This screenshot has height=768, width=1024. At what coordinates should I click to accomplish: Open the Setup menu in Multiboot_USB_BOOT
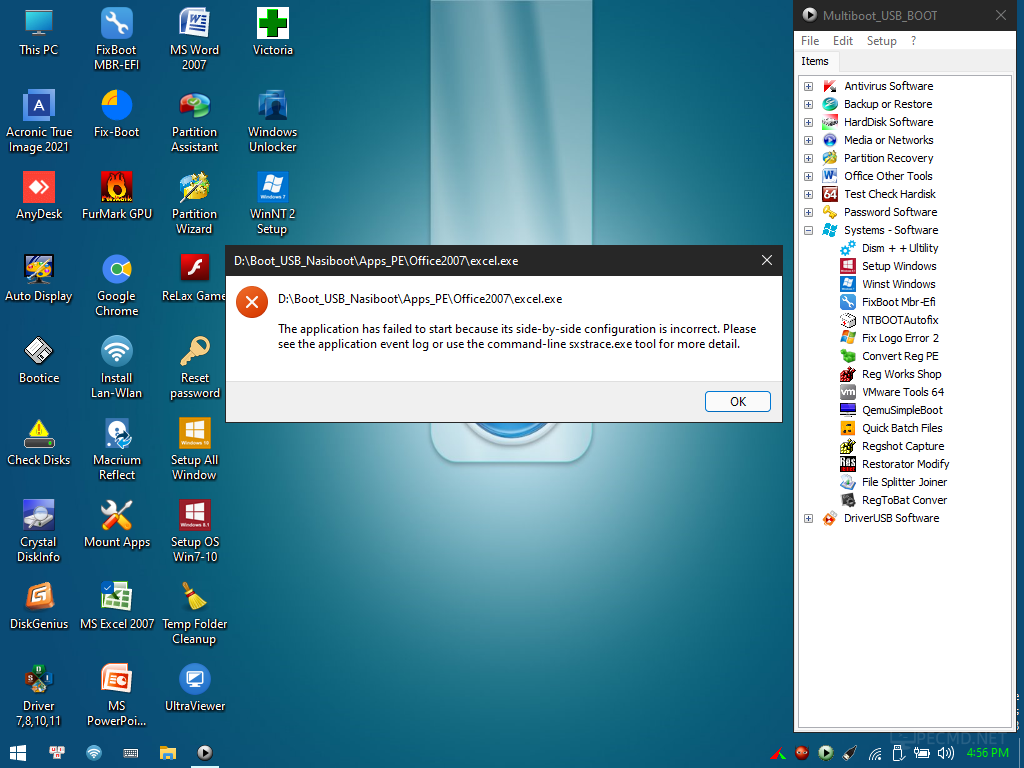coord(881,40)
